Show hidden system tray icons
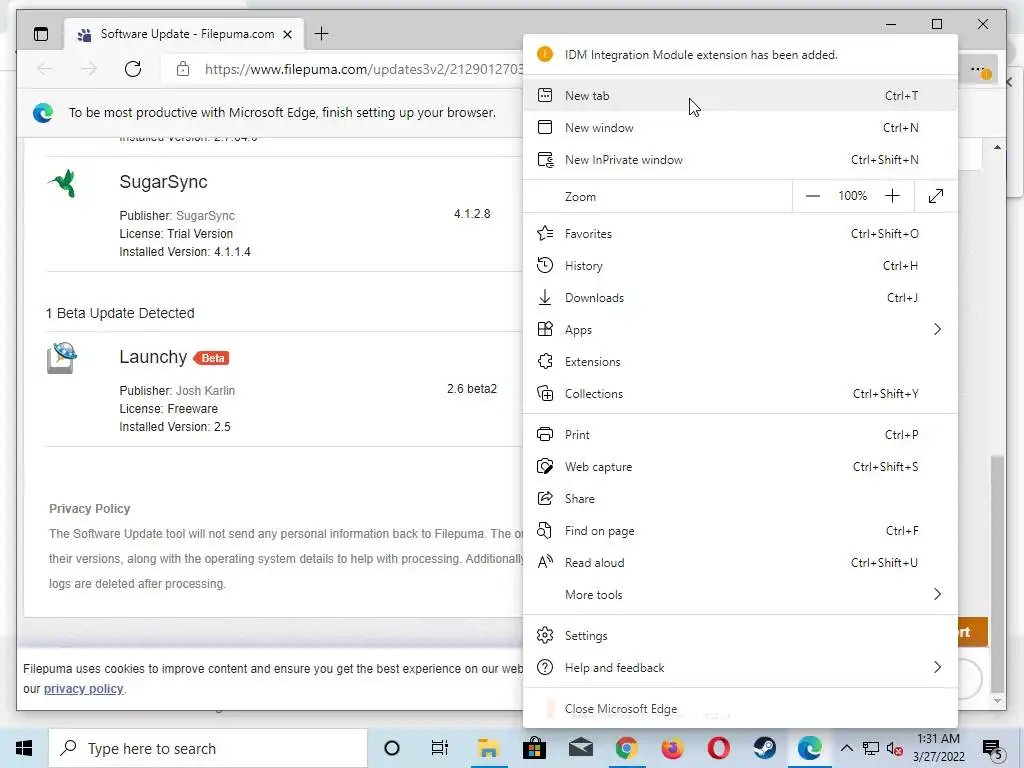The height and width of the screenshot is (768, 1024). (846, 748)
